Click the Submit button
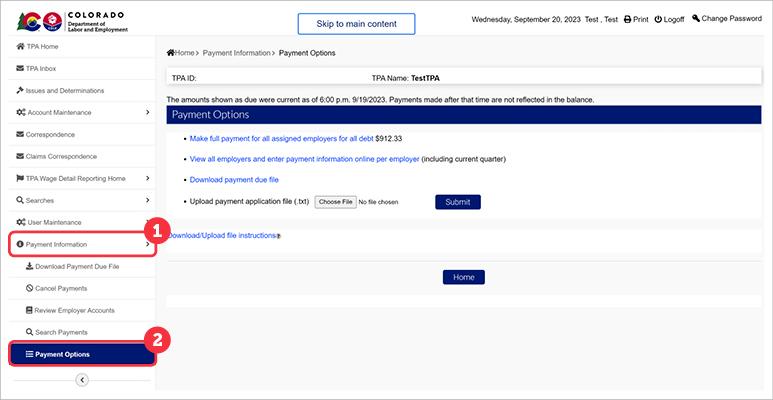 458,201
